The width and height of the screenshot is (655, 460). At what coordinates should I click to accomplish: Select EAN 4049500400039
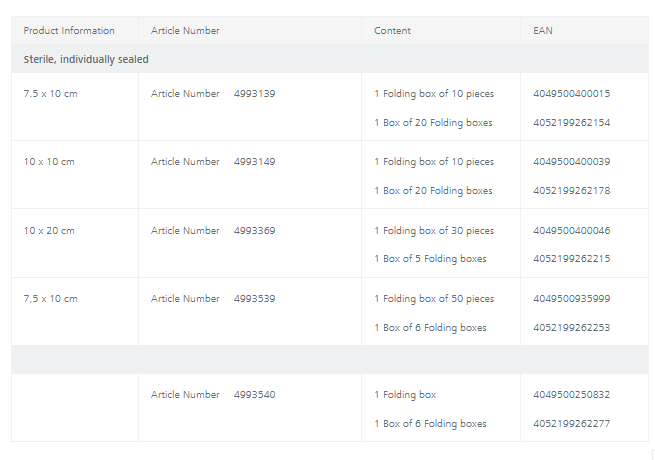point(571,162)
